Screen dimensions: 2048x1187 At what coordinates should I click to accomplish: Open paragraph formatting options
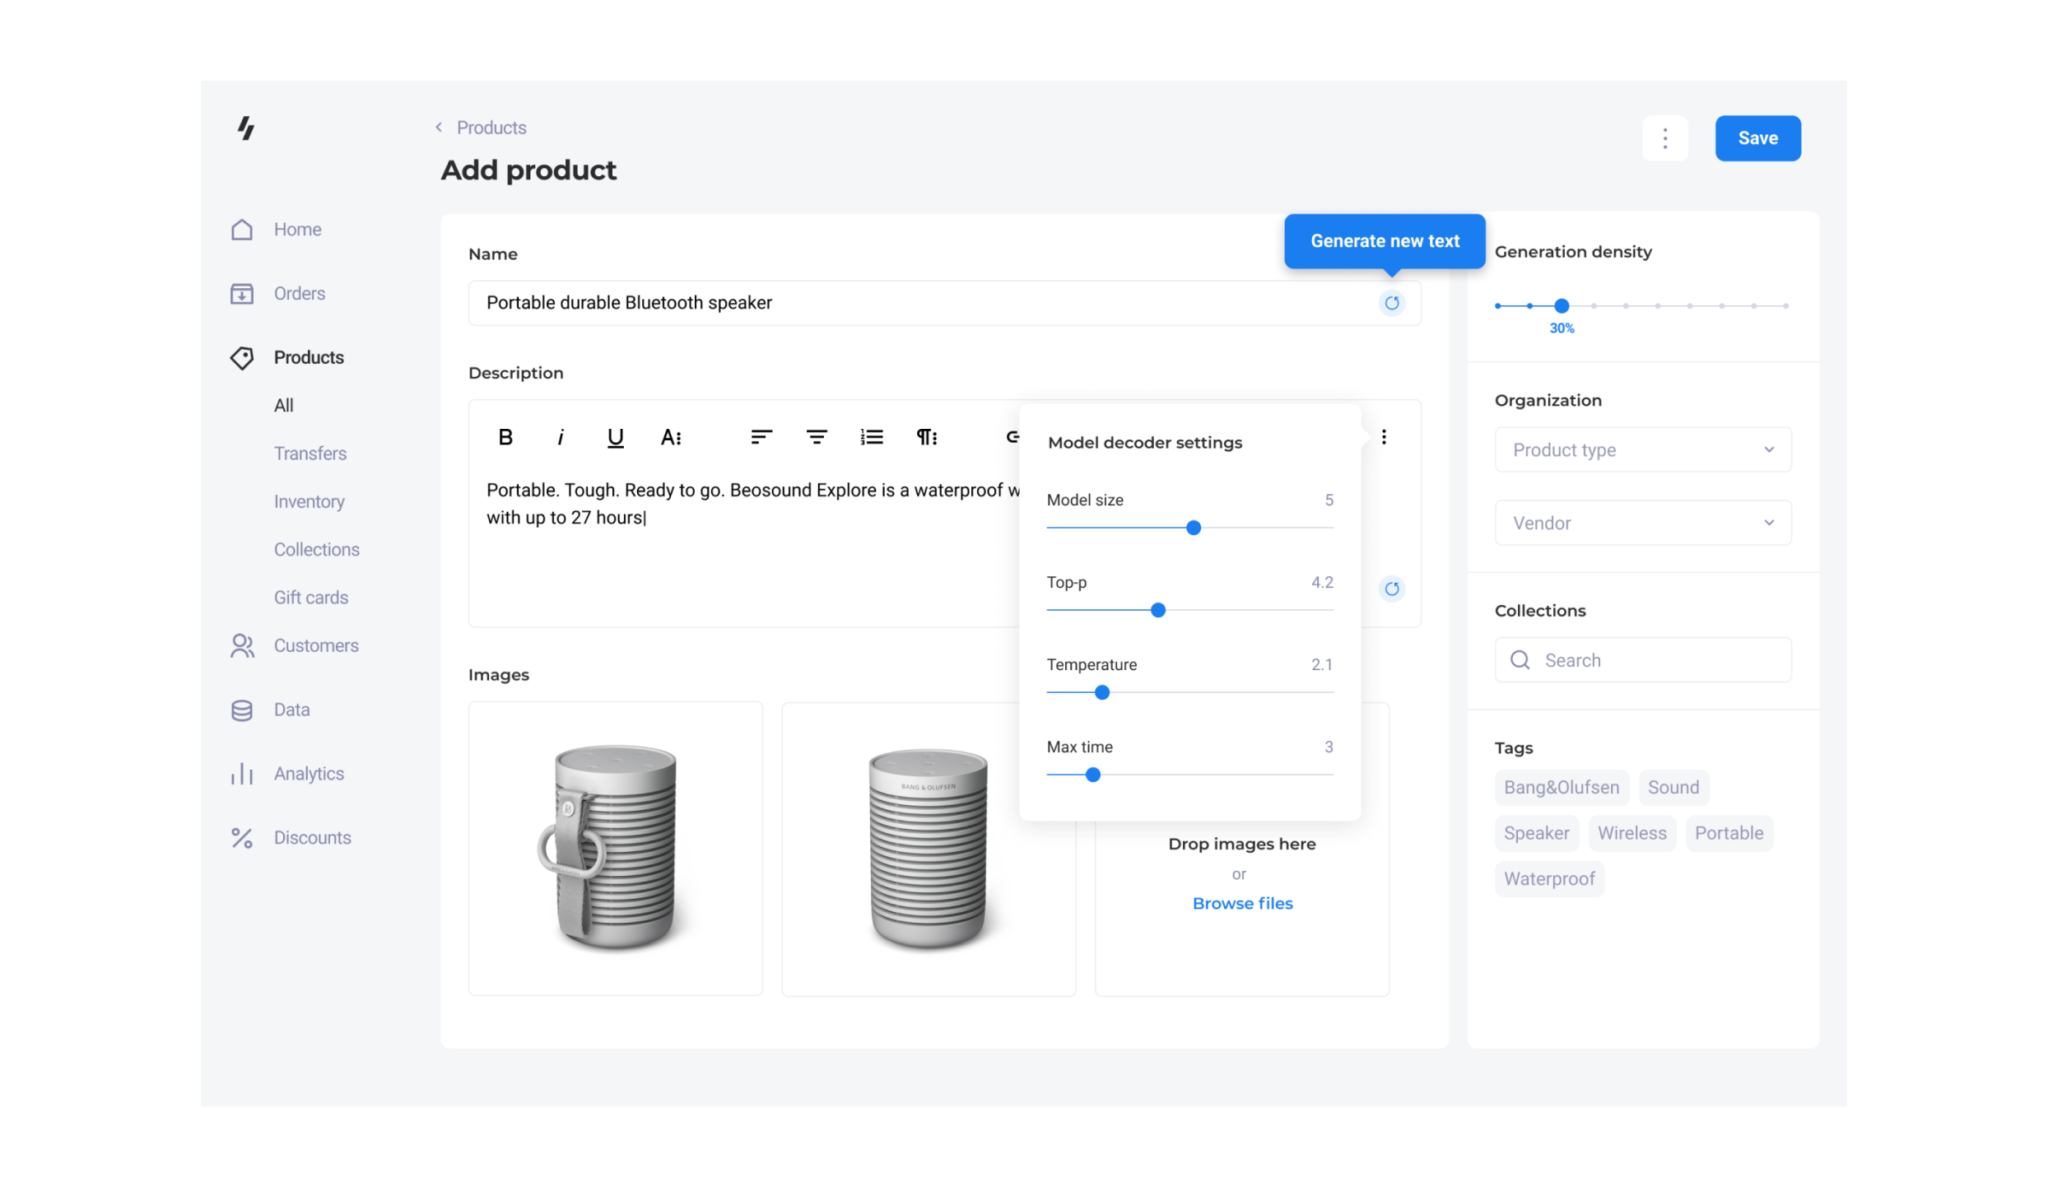point(927,437)
